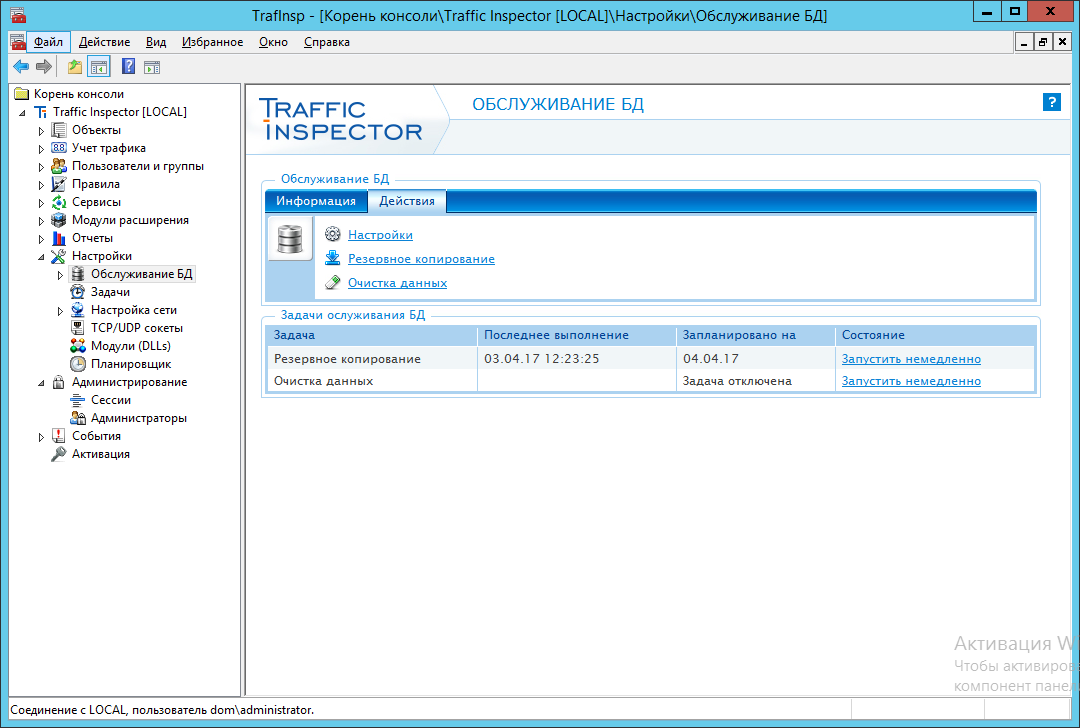Toggle the action pane toolbar icon
The image size is (1080, 728).
152,67
